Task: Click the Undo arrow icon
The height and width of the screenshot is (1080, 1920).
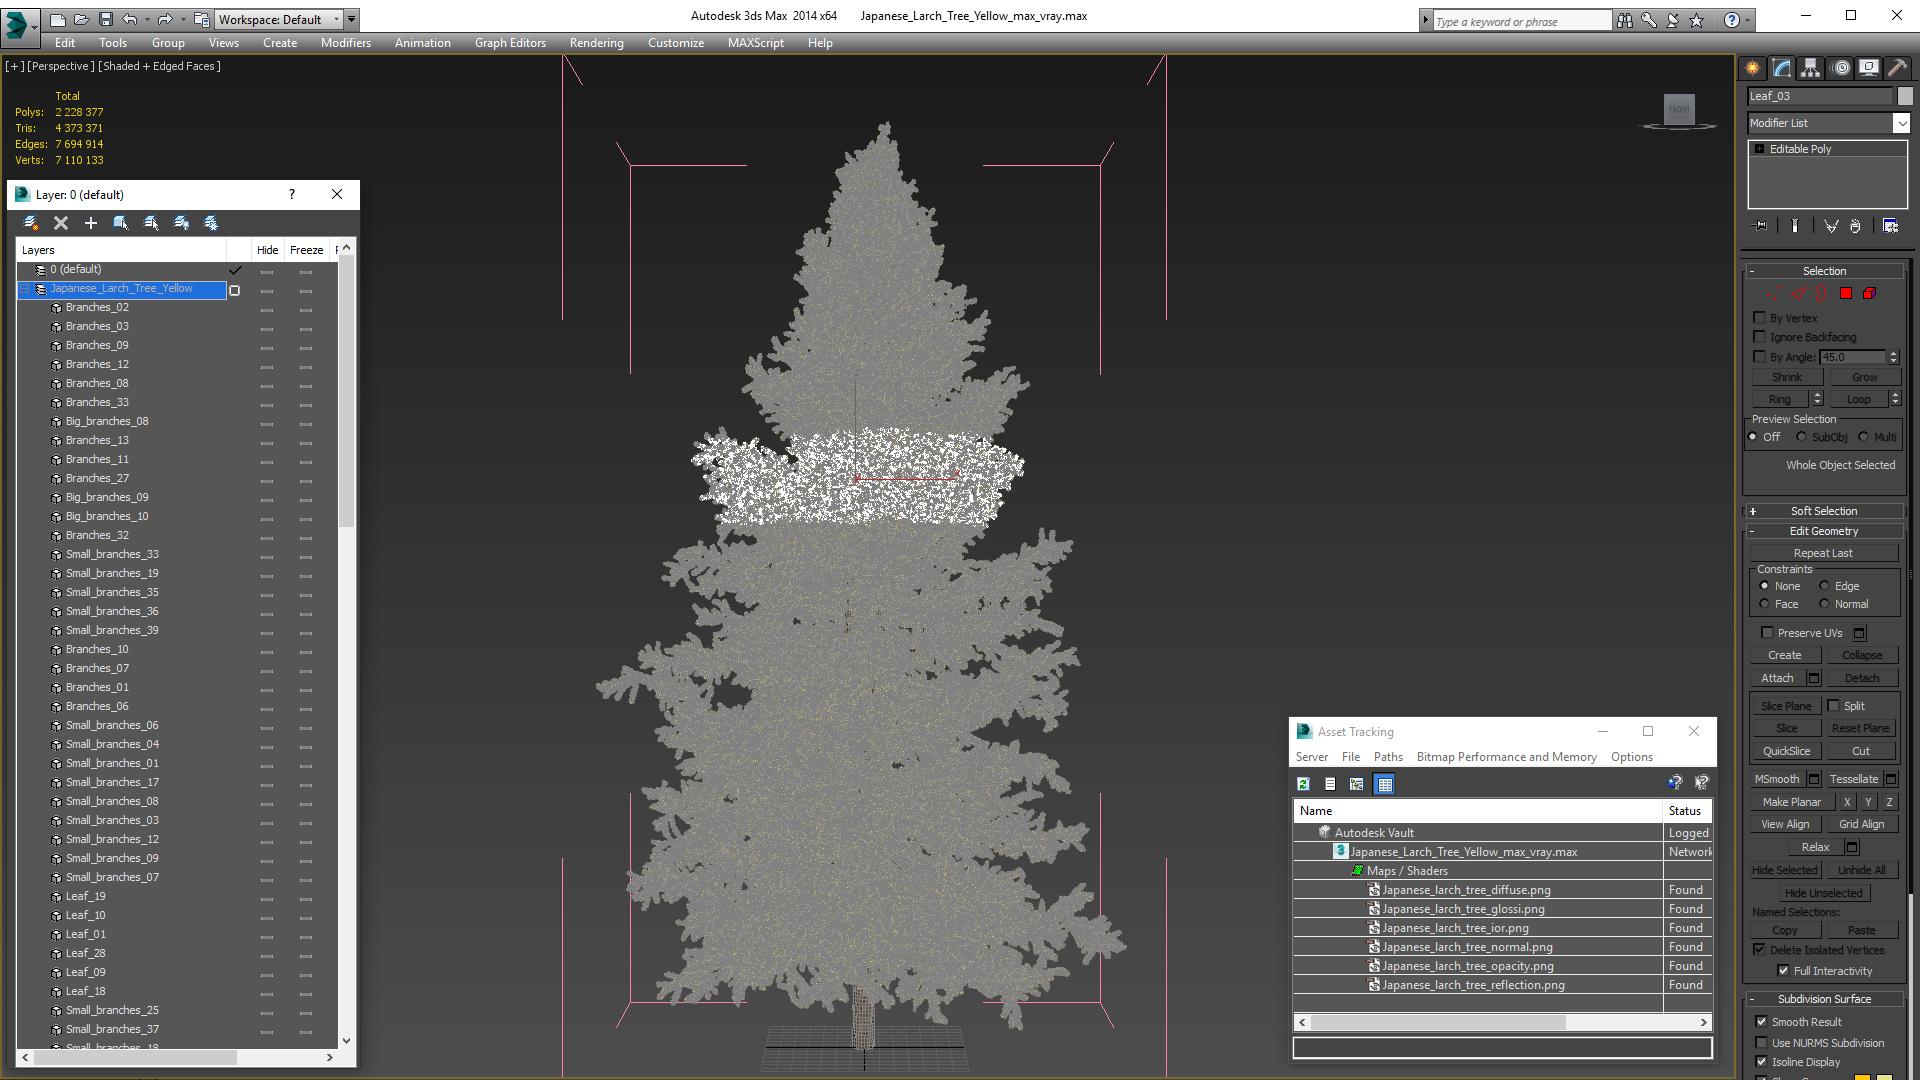Action: tap(130, 19)
